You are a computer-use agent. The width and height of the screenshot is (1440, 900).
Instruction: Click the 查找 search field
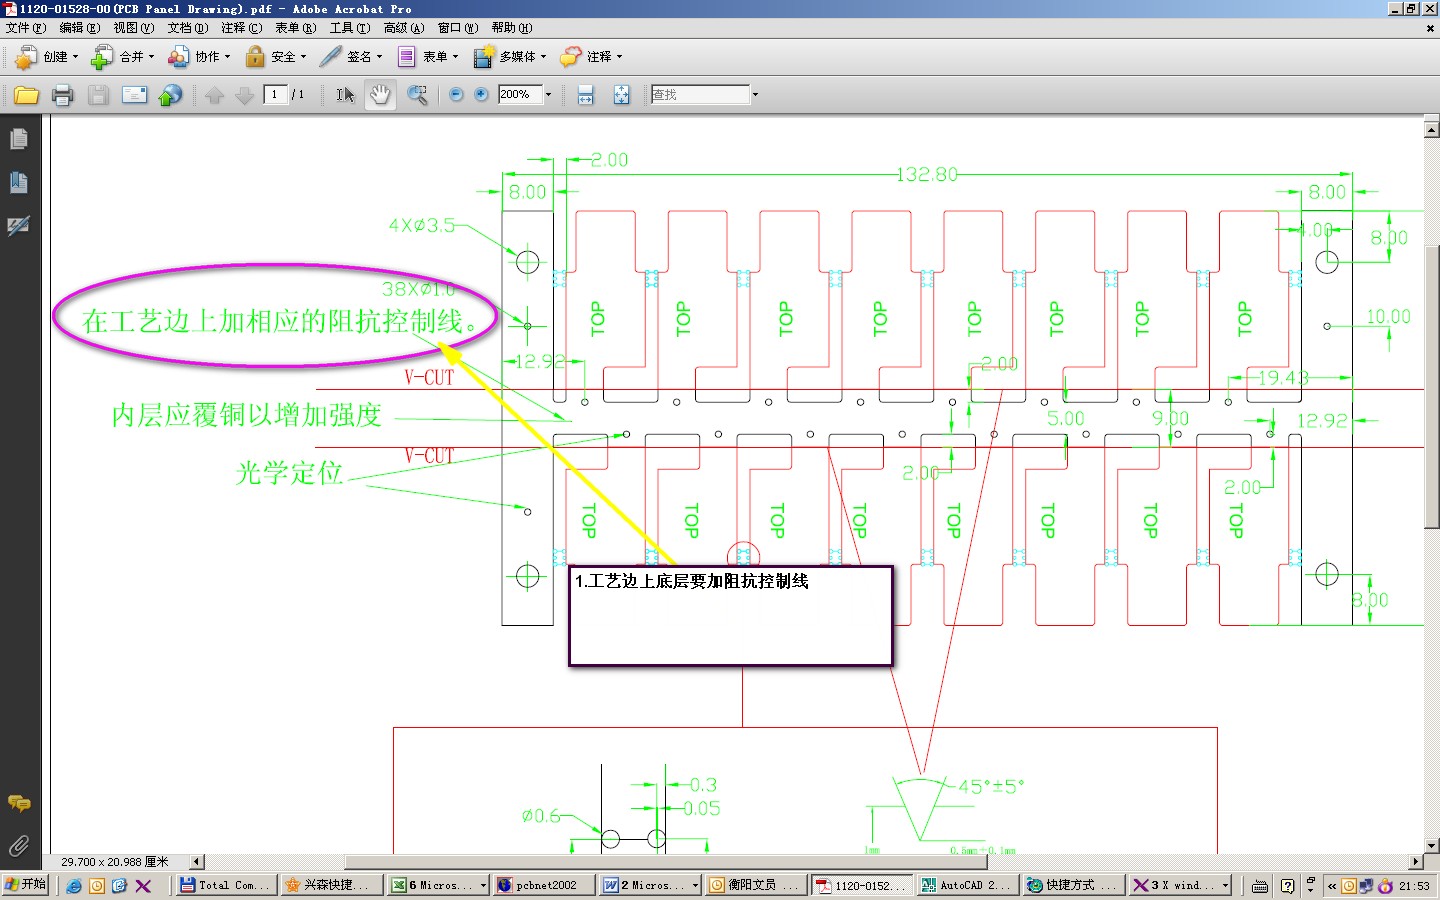700,94
